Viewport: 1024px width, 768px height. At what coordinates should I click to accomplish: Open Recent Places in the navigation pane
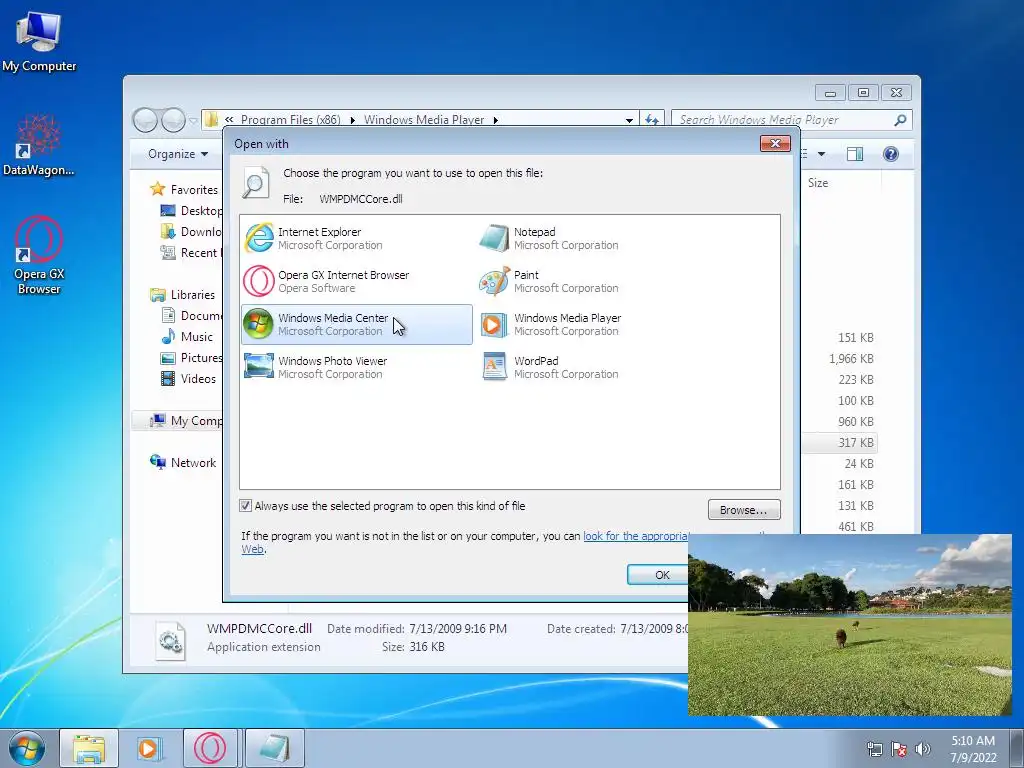pyautogui.click(x=191, y=252)
